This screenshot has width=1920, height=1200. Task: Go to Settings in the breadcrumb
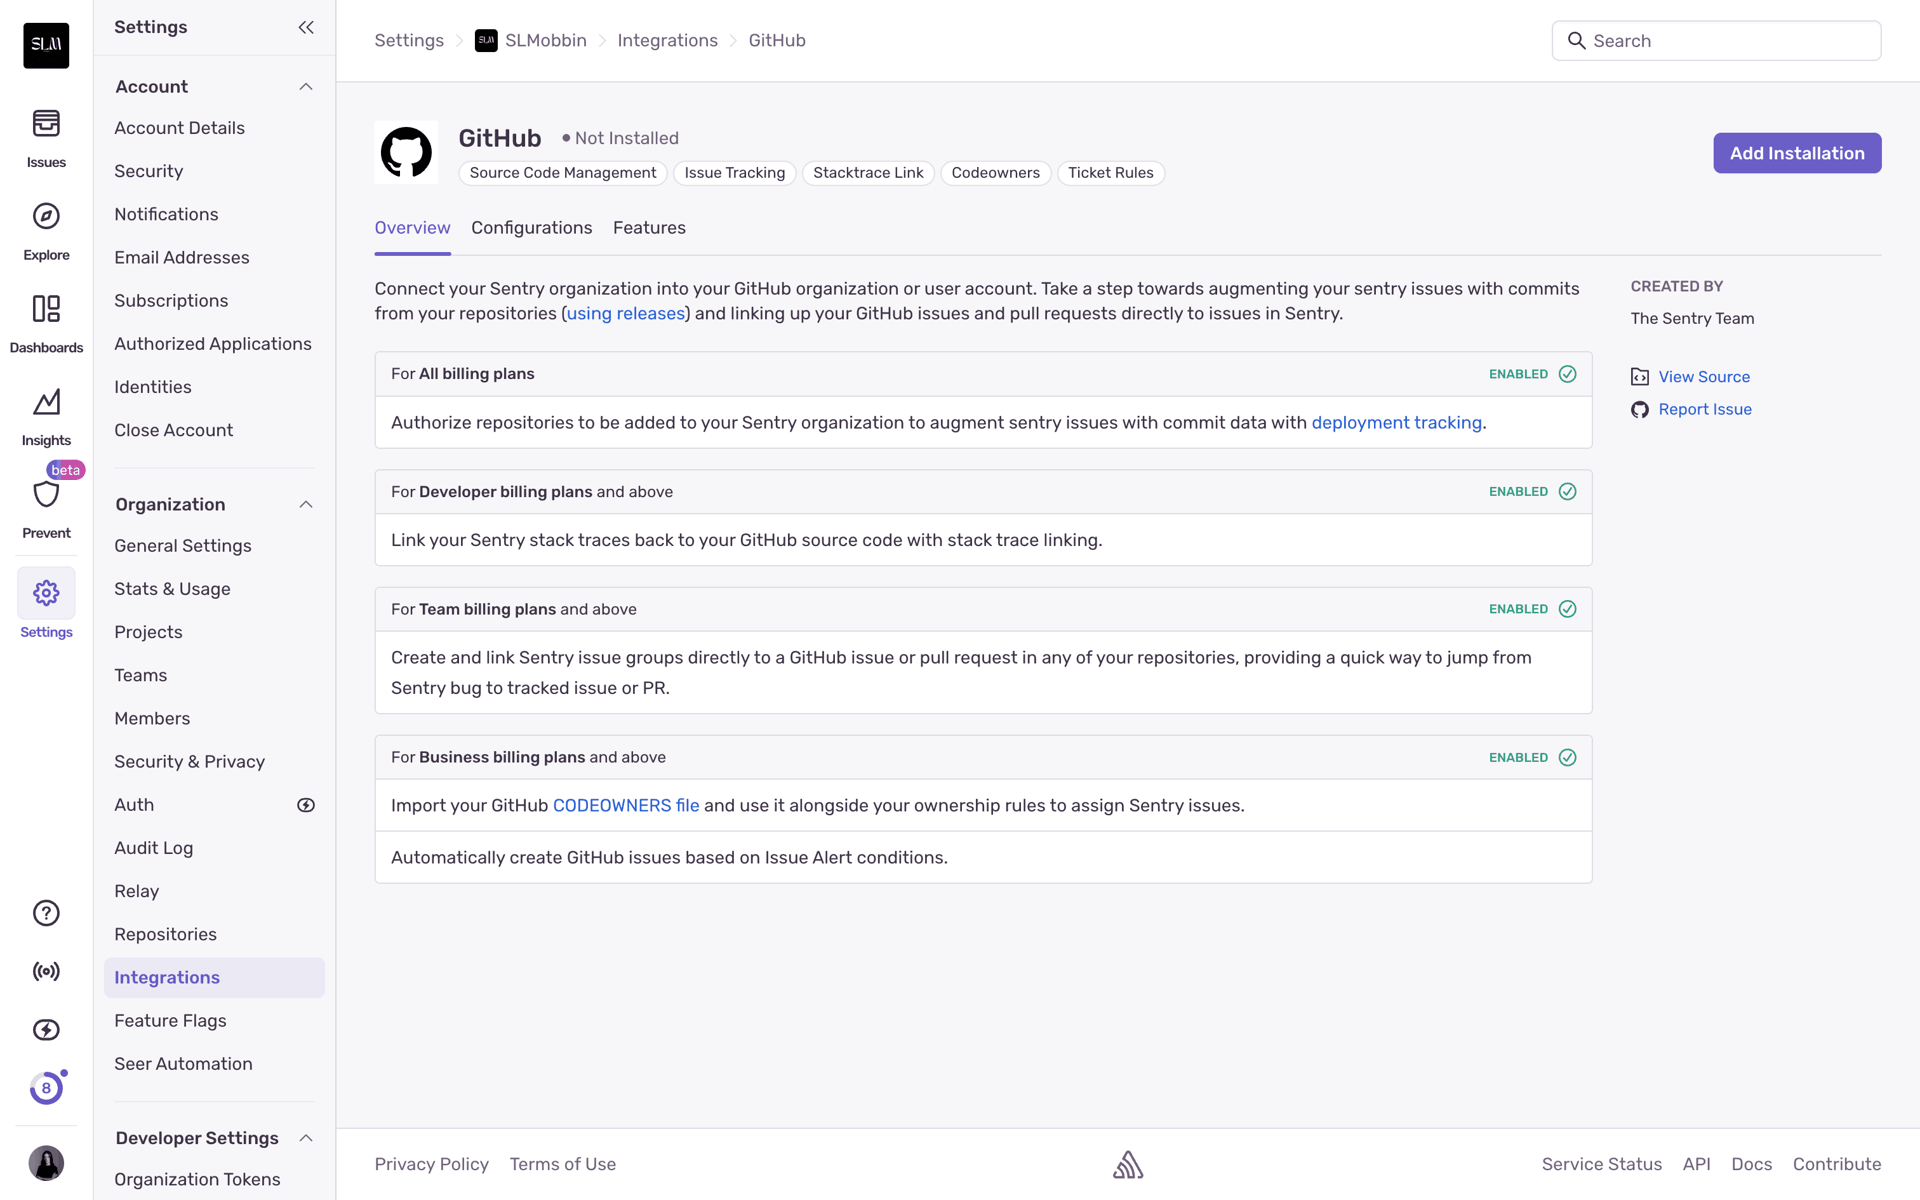(x=409, y=41)
